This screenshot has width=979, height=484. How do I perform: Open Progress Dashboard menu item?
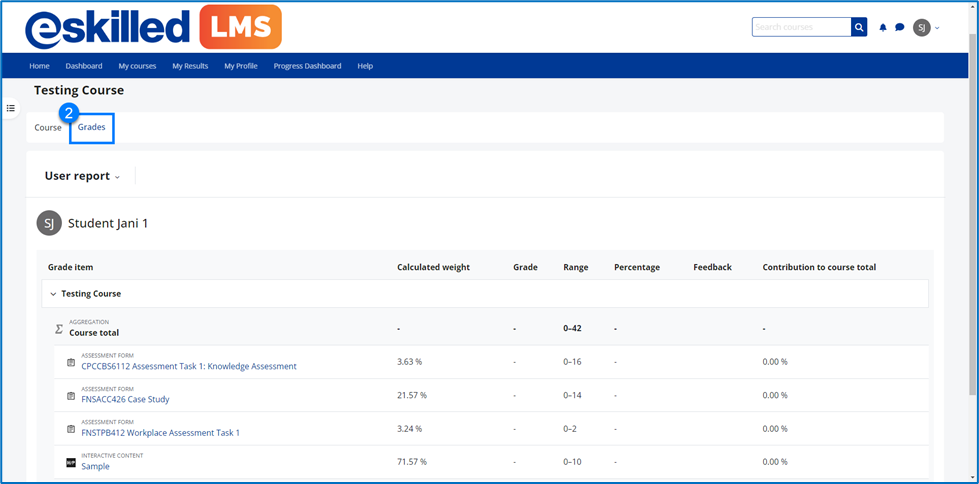pos(307,66)
